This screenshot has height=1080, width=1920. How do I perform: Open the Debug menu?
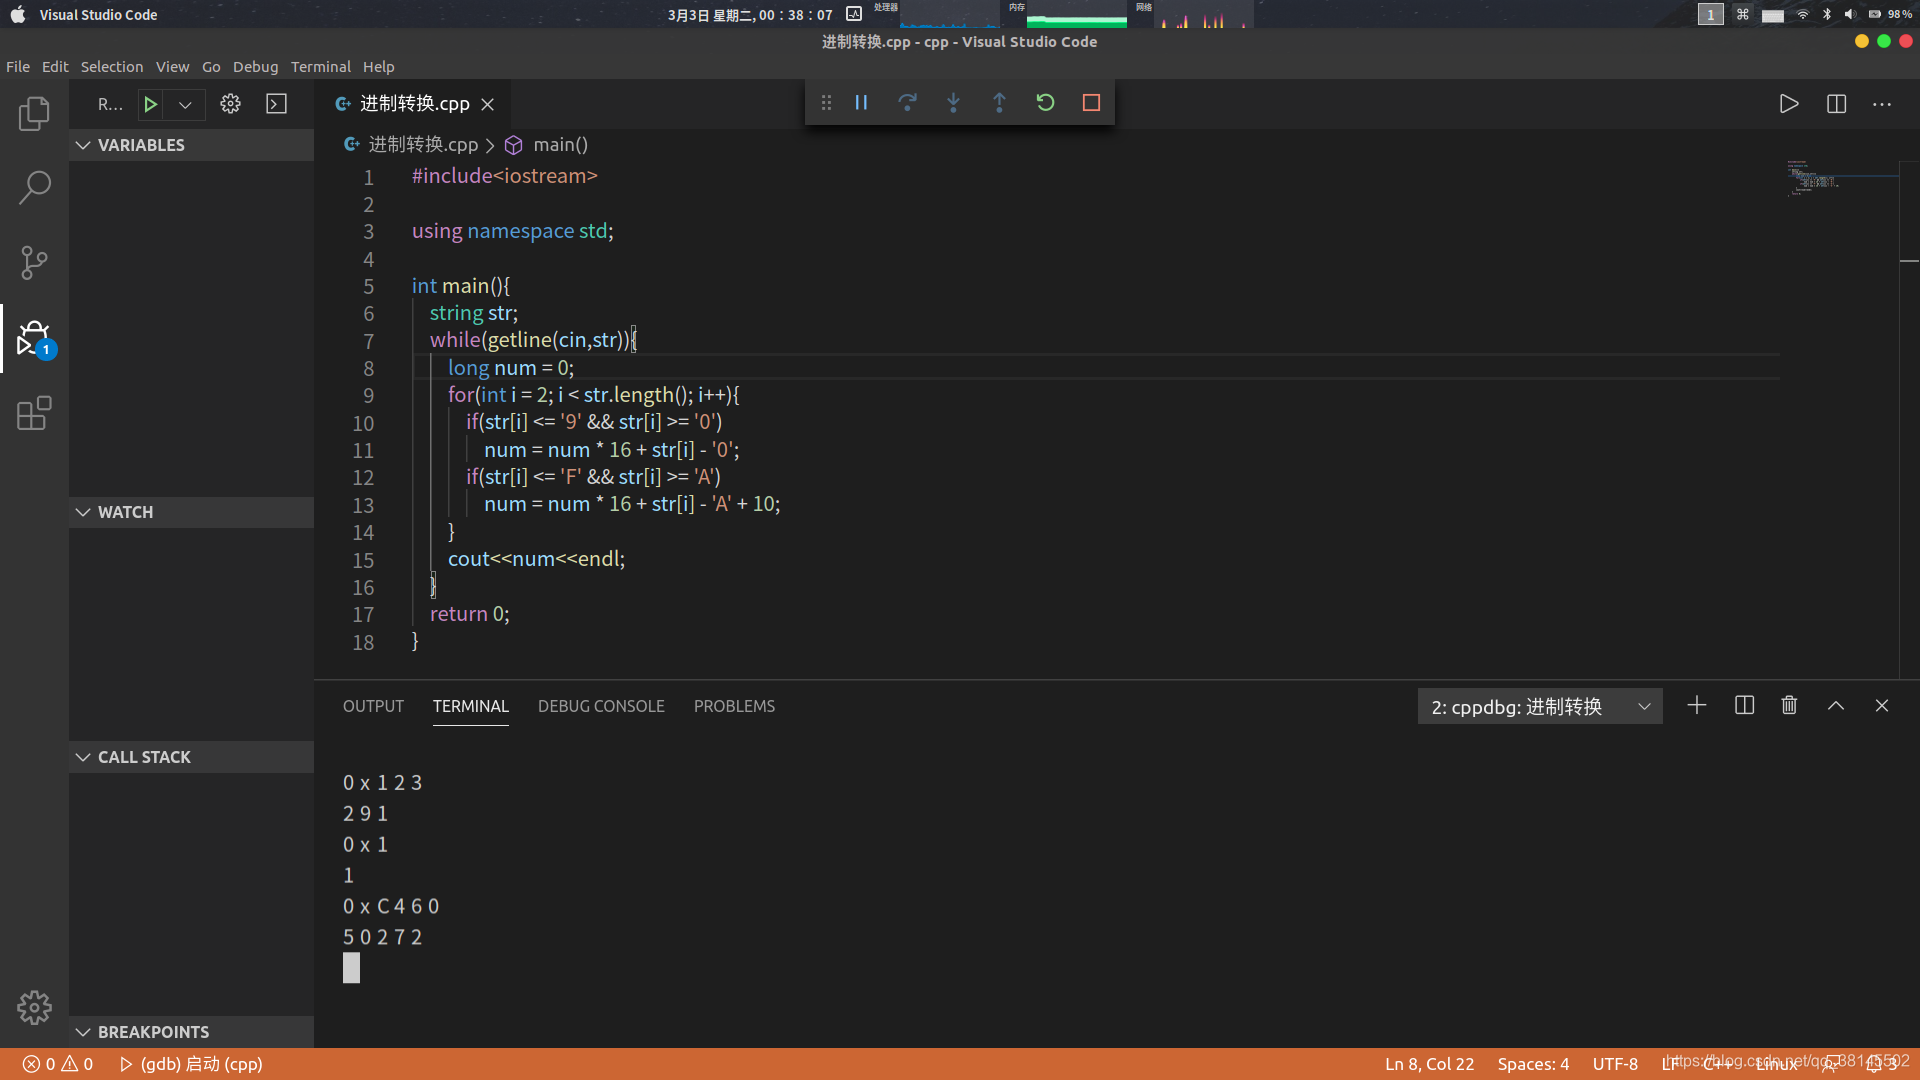click(255, 67)
